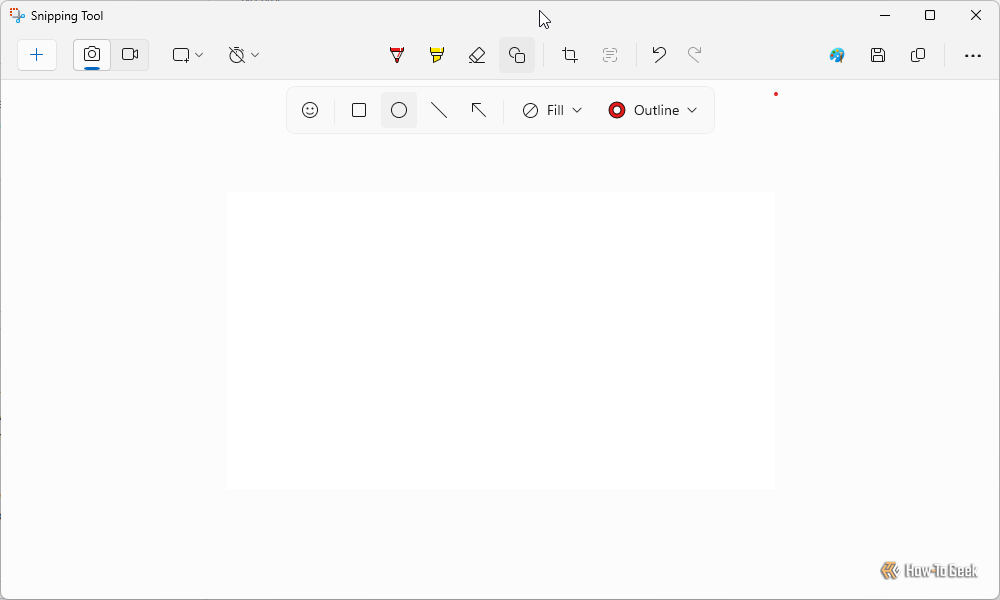Image resolution: width=1000 pixels, height=600 pixels.
Task: Open the snipping mode rectangle dropdown
Action: (x=188, y=55)
